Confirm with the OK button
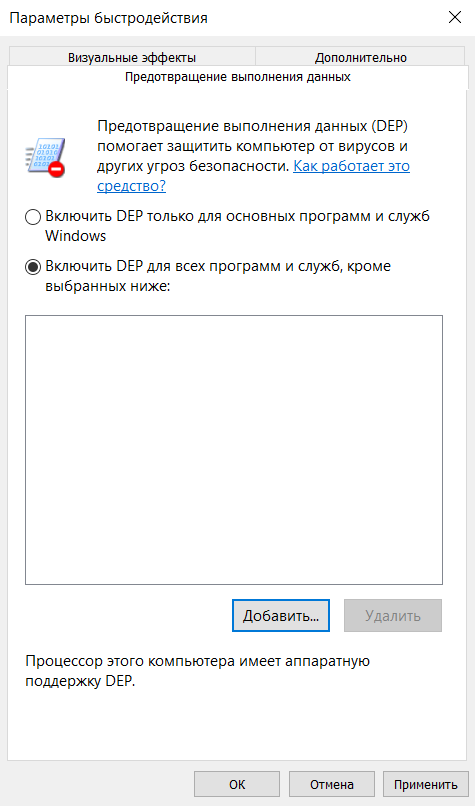Image resolution: width=475 pixels, height=806 pixels. click(237, 784)
